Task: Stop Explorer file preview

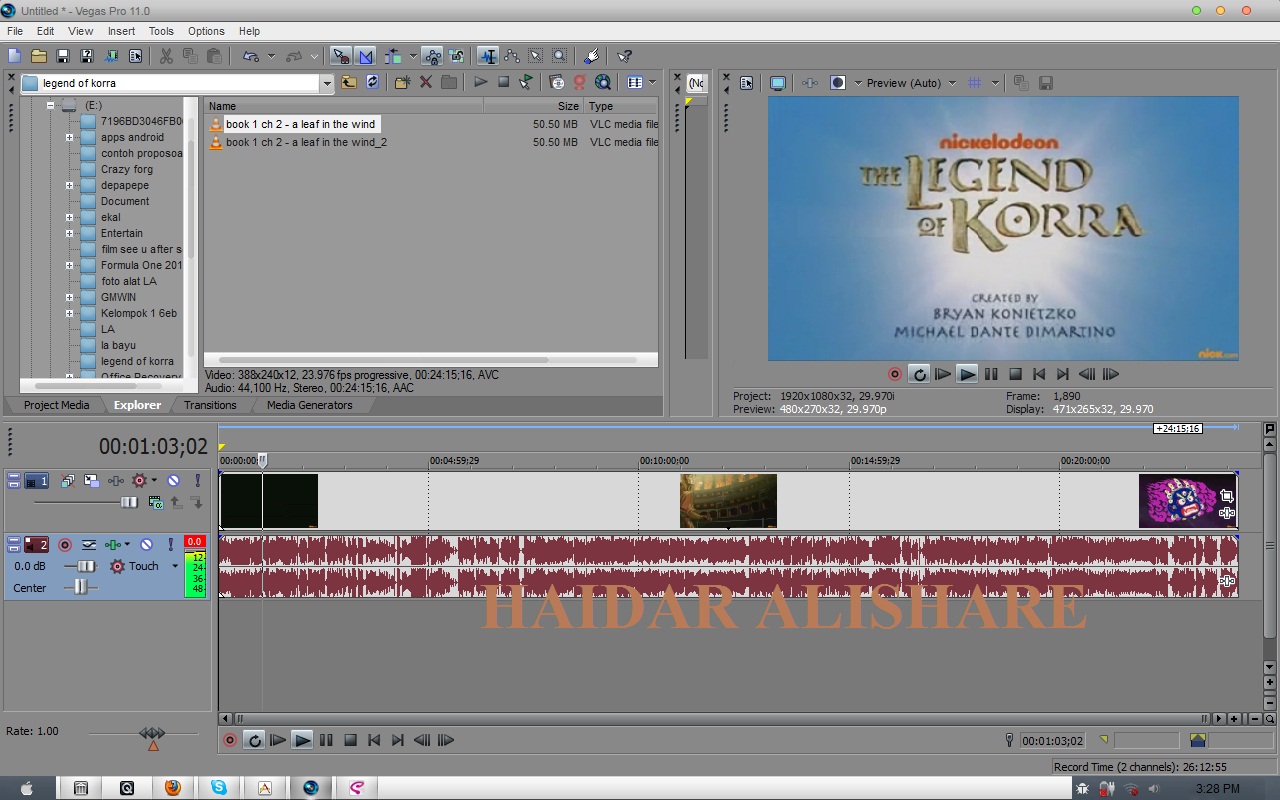Action: click(x=503, y=83)
